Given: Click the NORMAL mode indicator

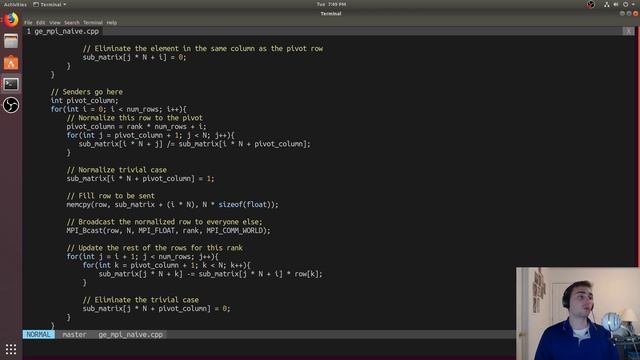Looking at the screenshot, I should click(x=39, y=335).
